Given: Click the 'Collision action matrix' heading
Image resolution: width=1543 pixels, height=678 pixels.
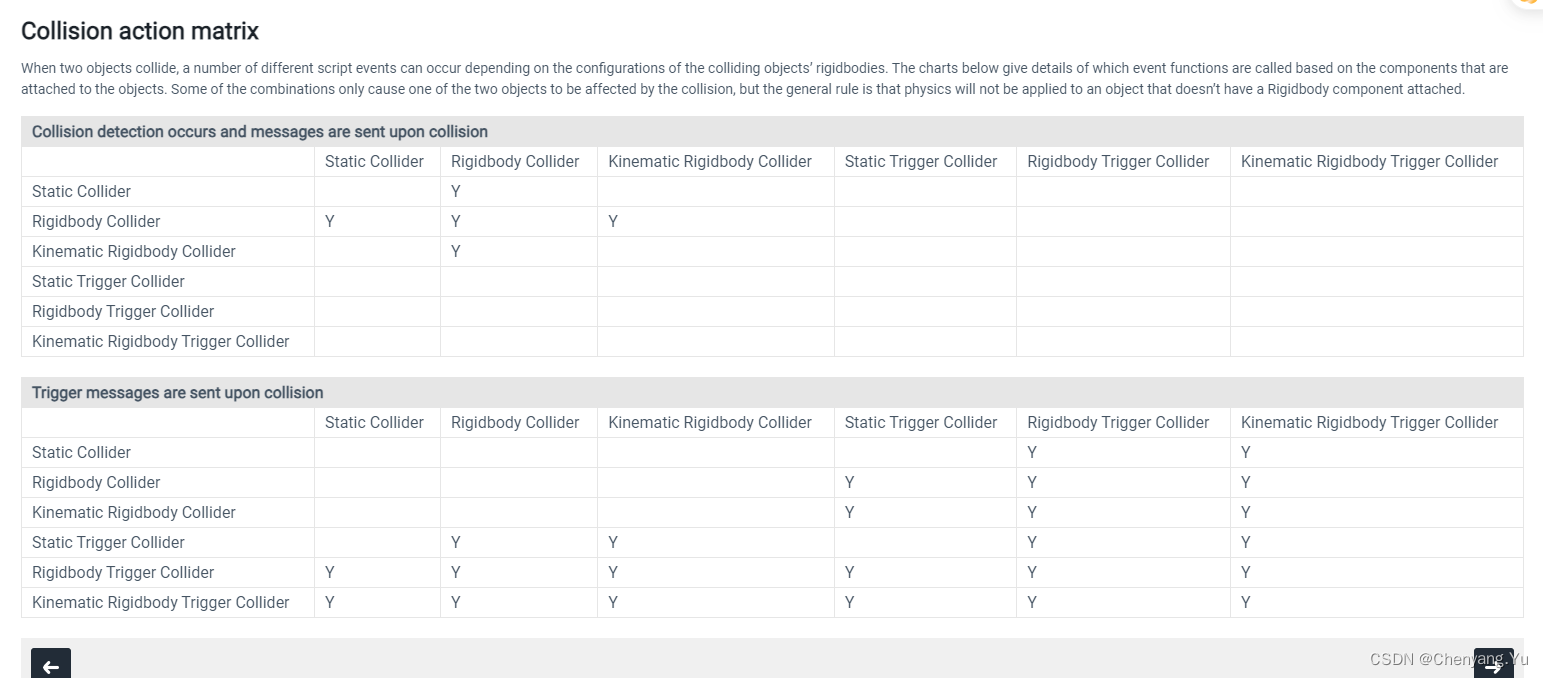Looking at the screenshot, I should click(140, 31).
